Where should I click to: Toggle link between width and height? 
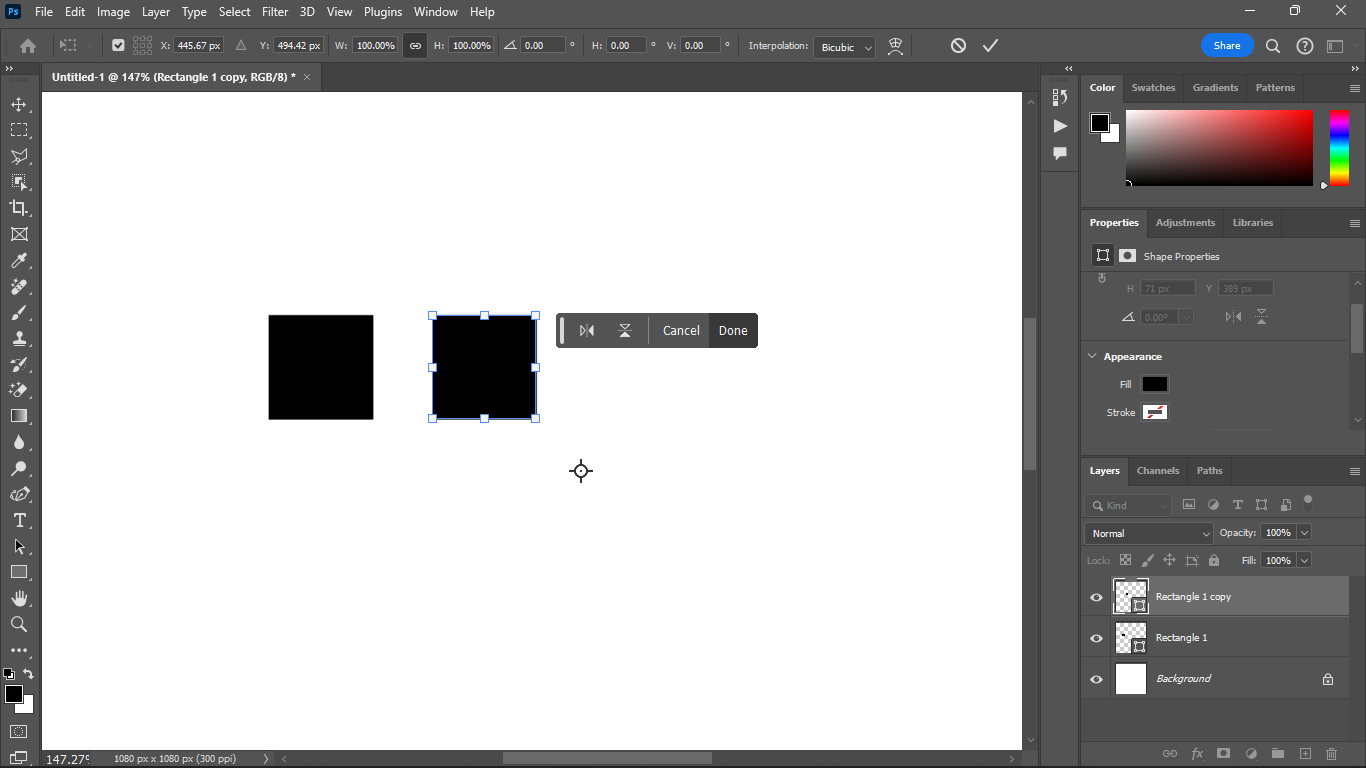point(415,45)
